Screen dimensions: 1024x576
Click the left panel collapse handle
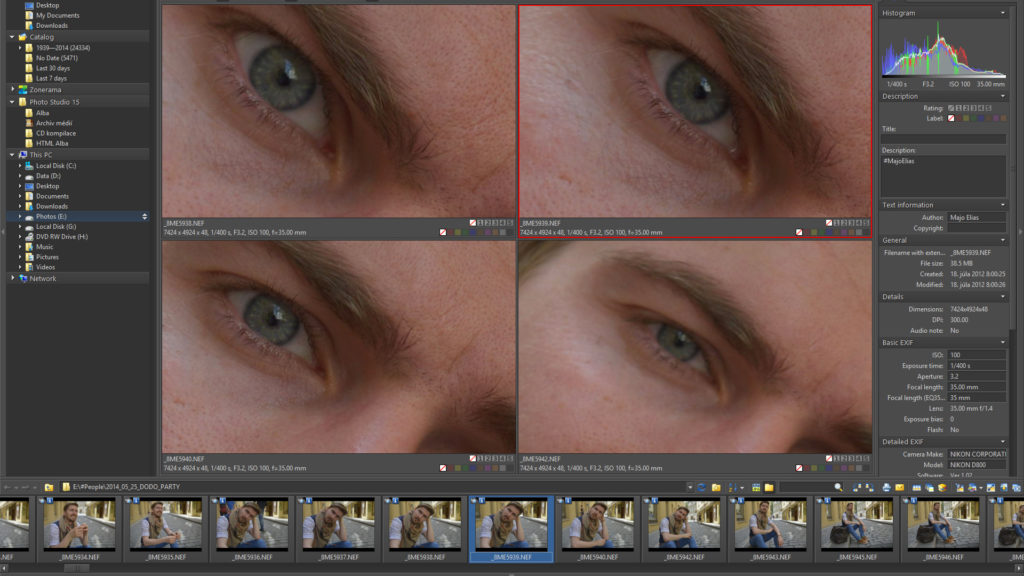click(x=3, y=232)
